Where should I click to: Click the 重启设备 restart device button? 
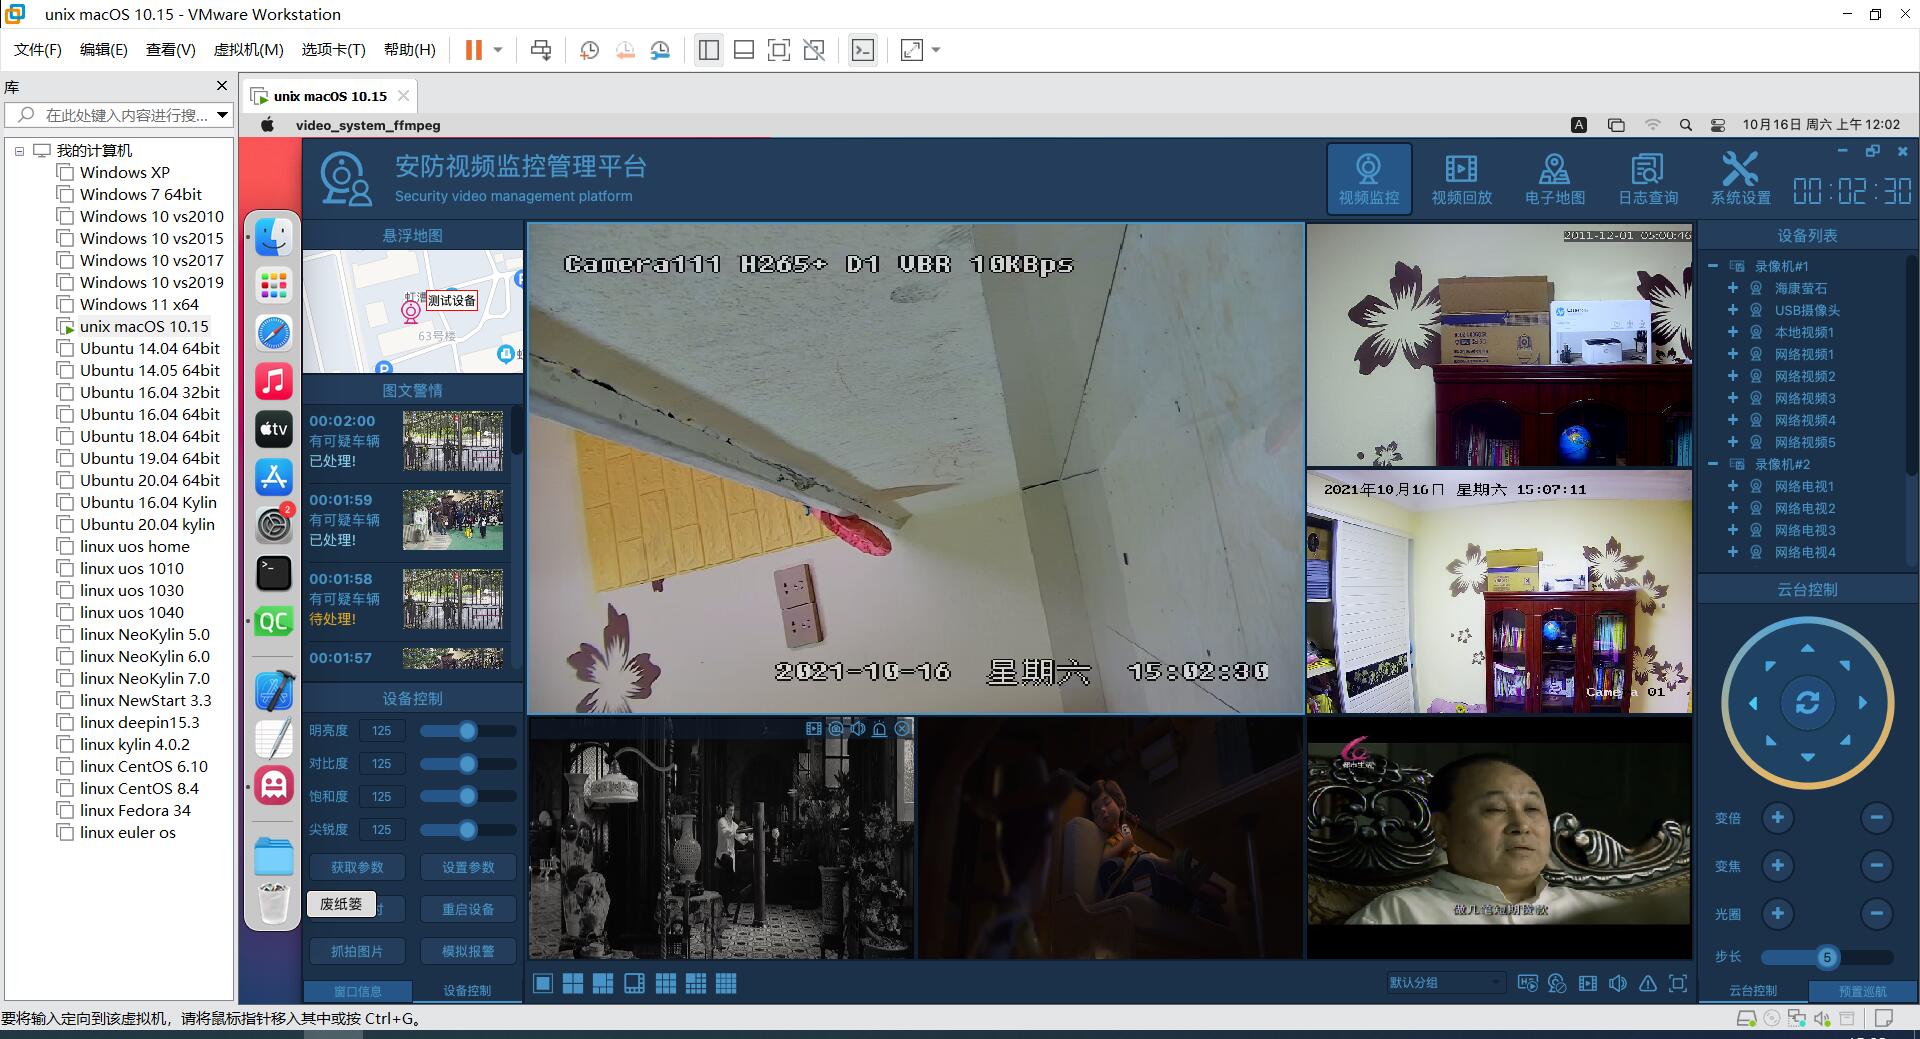click(468, 909)
